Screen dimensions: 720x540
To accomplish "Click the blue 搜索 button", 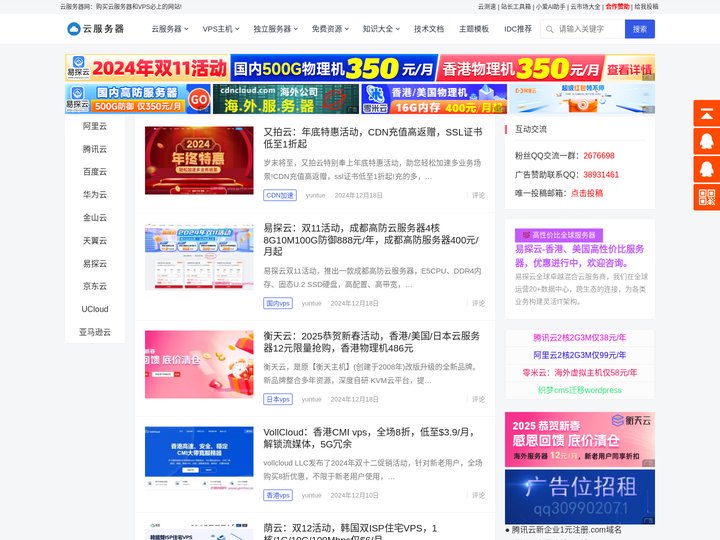I will click(x=640, y=29).
